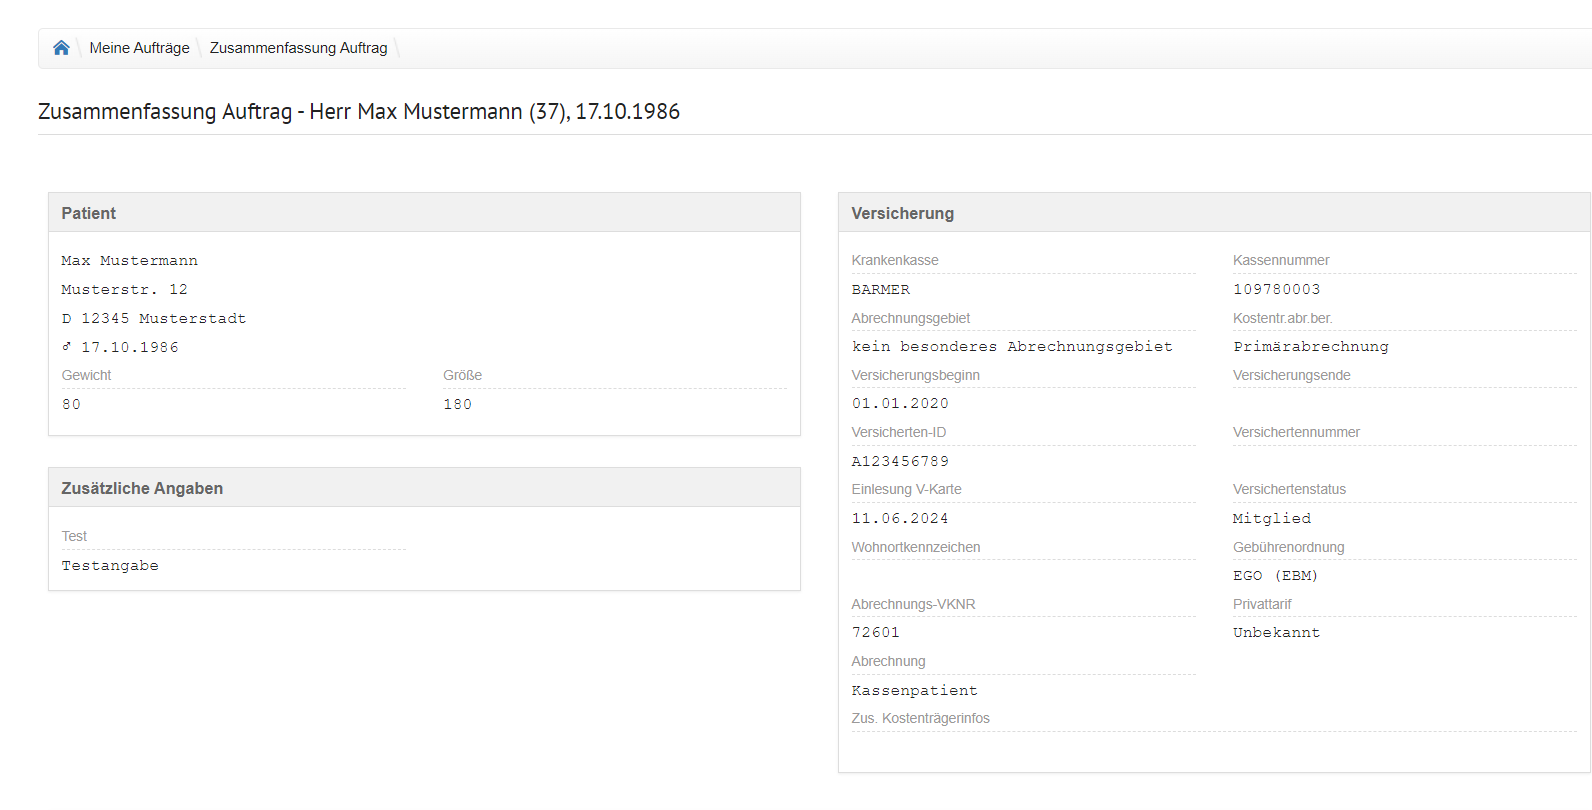Click the Kassennummer value 109780003

click(x=1276, y=290)
